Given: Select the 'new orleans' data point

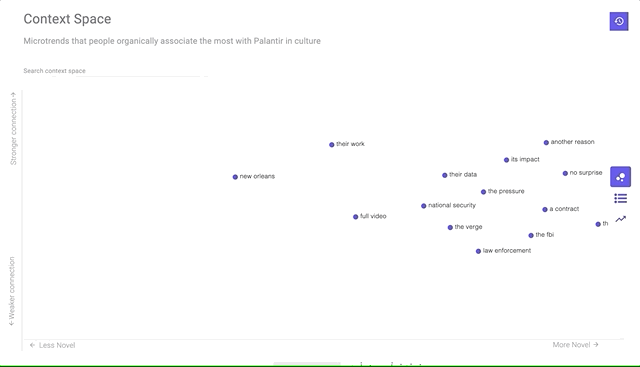Looking at the screenshot, I should click(235, 177).
